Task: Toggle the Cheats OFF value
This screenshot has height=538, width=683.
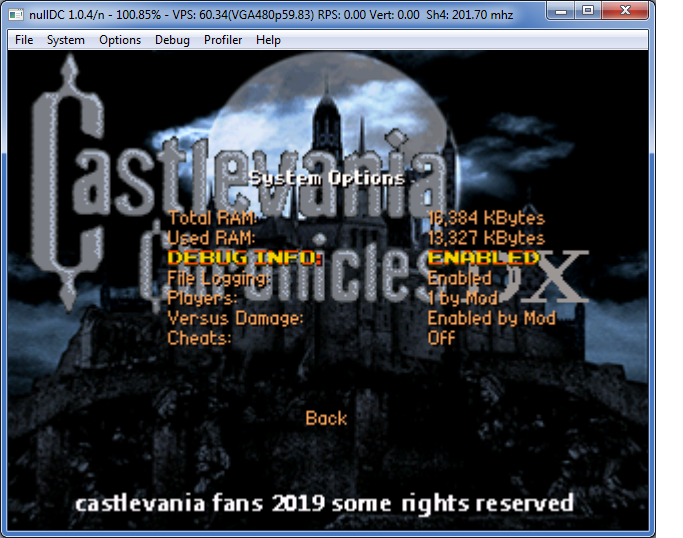Action: 441,338
